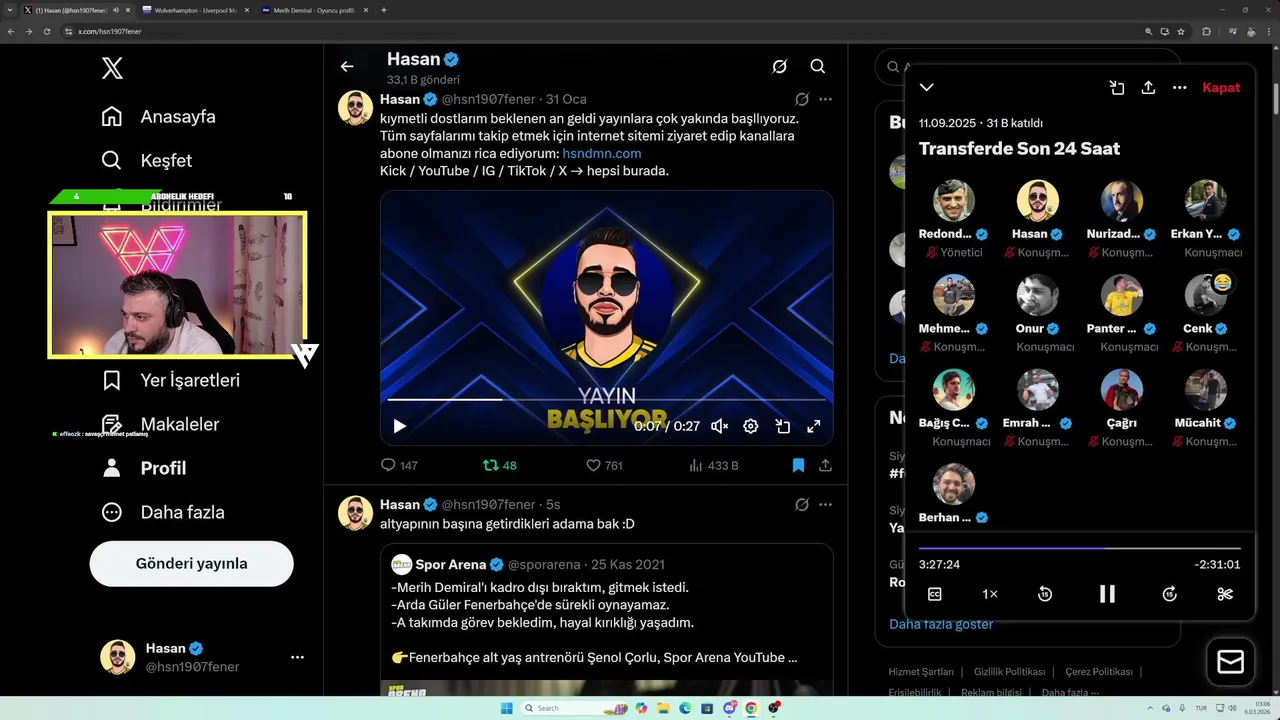The height and width of the screenshot is (720, 1280).
Task: Pause the Space playback
Action: 1107,594
